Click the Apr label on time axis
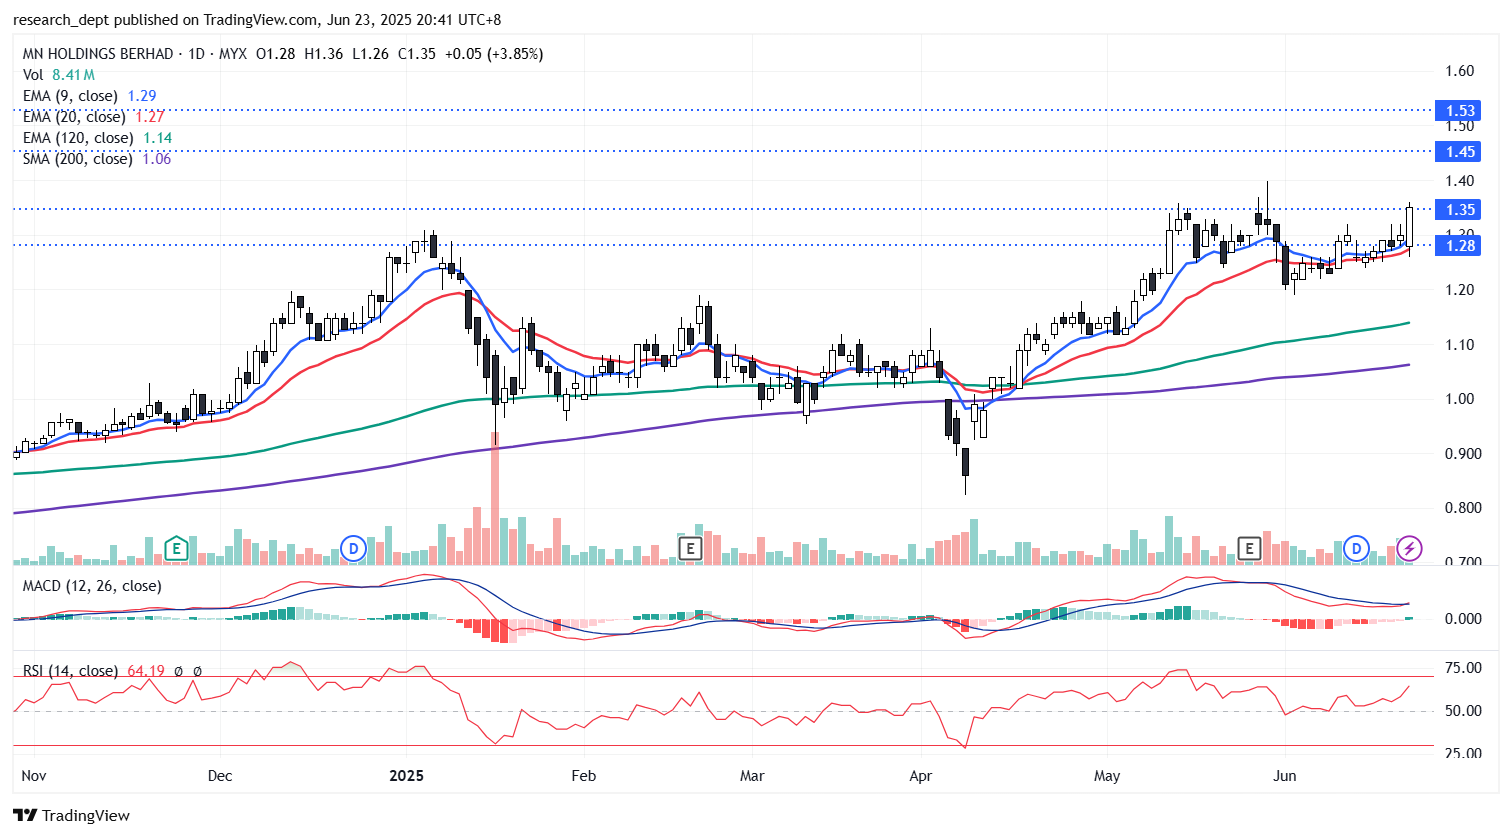 pos(921,776)
